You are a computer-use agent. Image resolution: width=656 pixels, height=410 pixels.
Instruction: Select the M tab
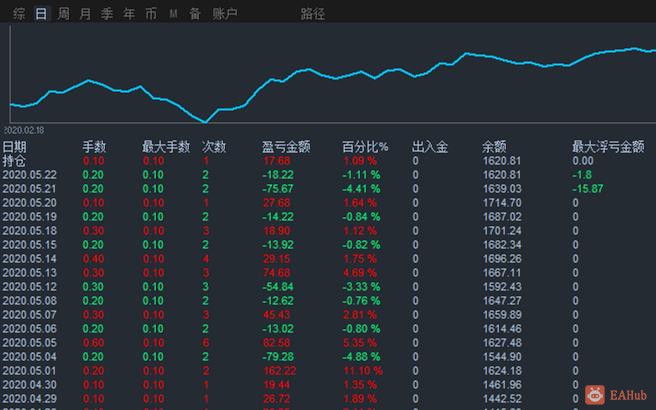coord(173,14)
